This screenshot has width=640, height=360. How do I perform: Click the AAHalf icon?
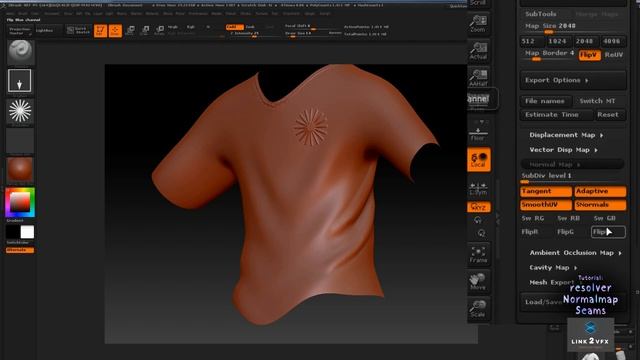pyautogui.click(x=478, y=78)
